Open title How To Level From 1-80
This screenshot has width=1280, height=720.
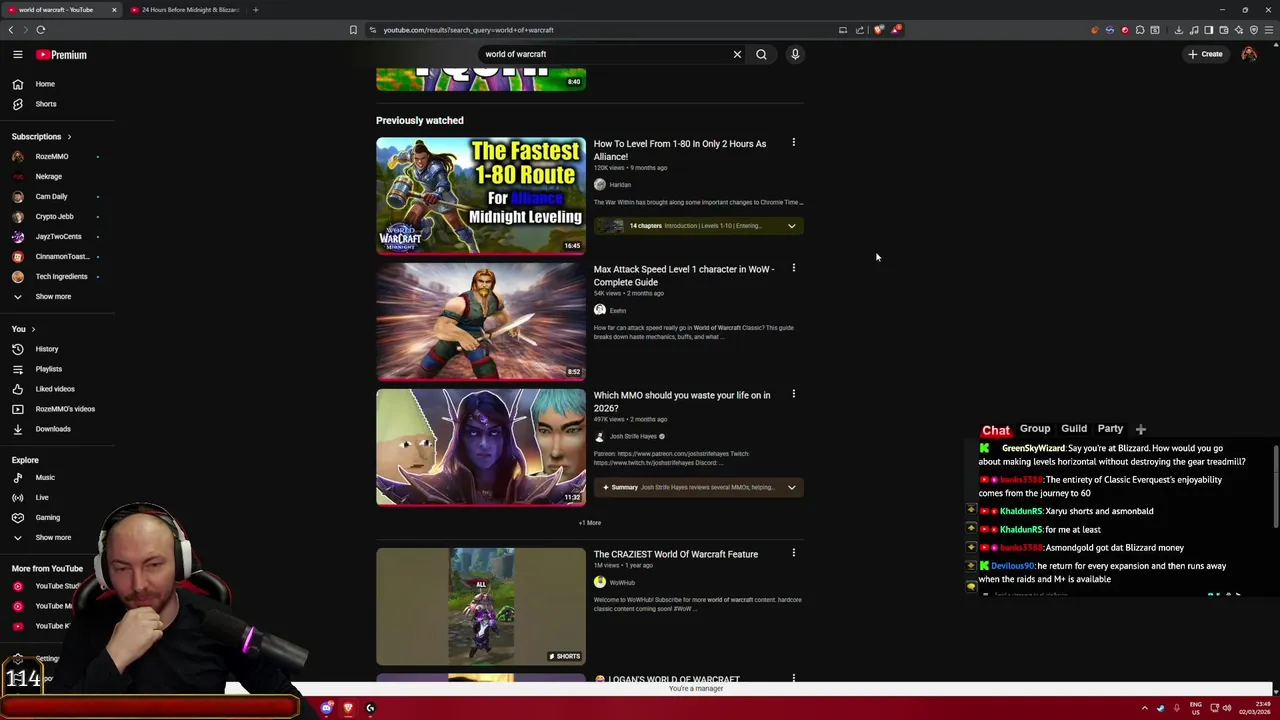click(680, 150)
